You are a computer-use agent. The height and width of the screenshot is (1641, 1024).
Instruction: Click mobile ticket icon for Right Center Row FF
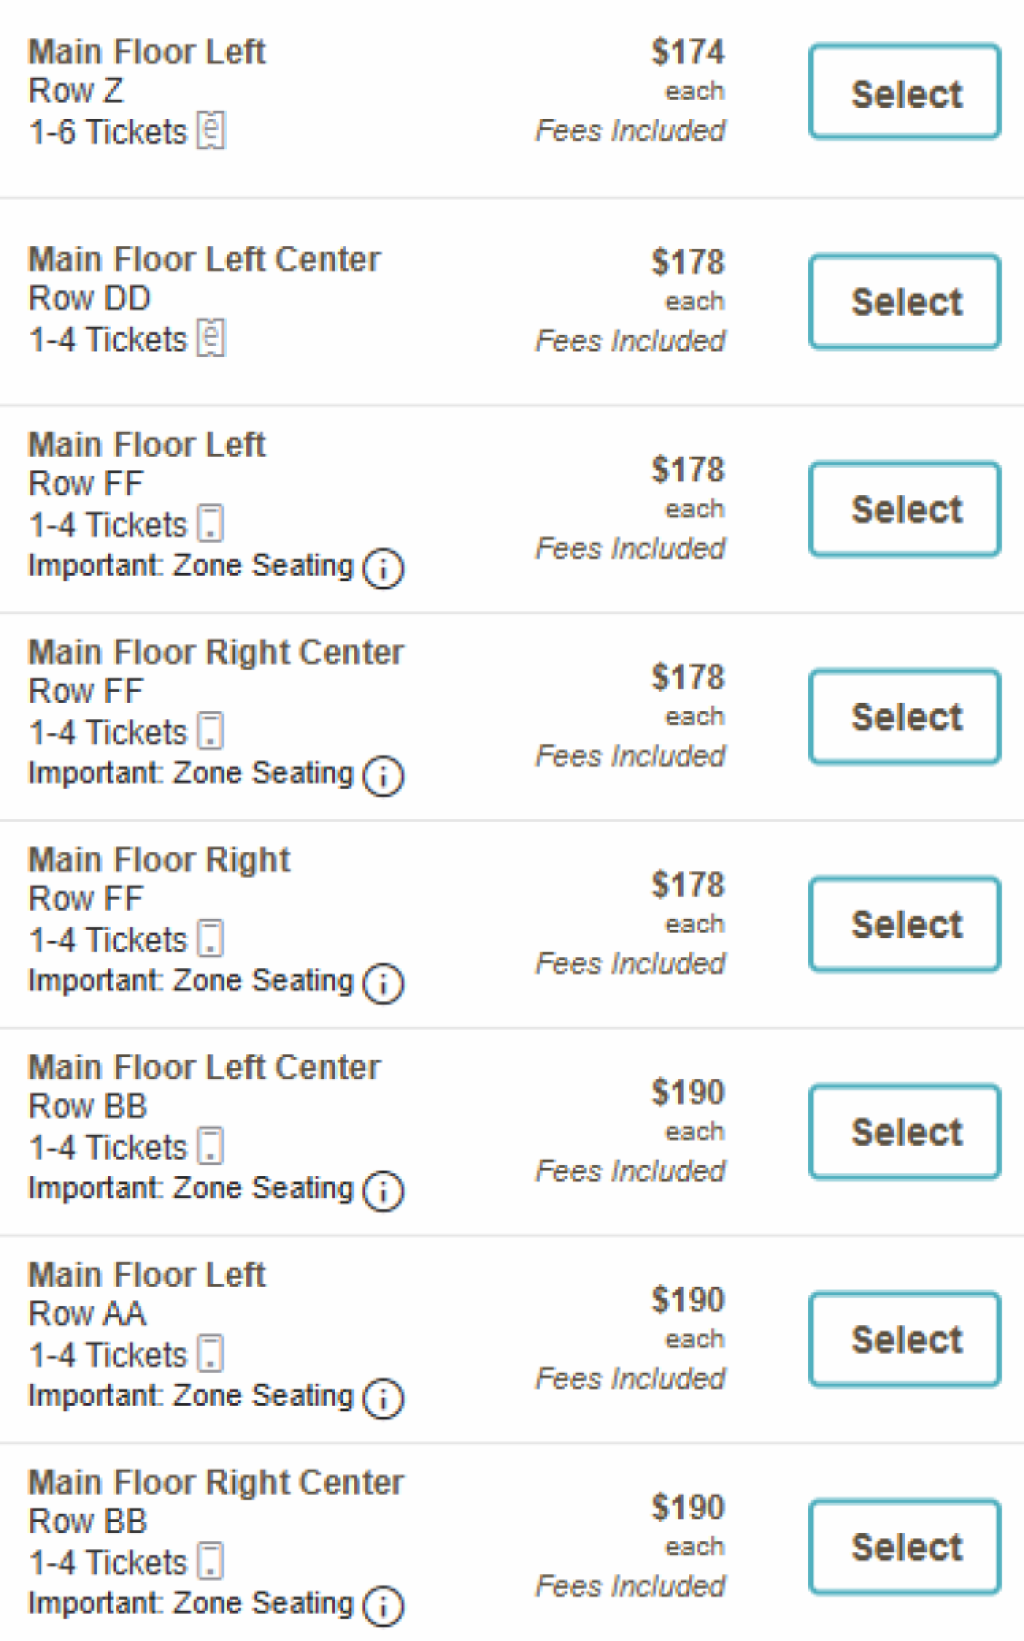pyautogui.click(x=210, y=731)
